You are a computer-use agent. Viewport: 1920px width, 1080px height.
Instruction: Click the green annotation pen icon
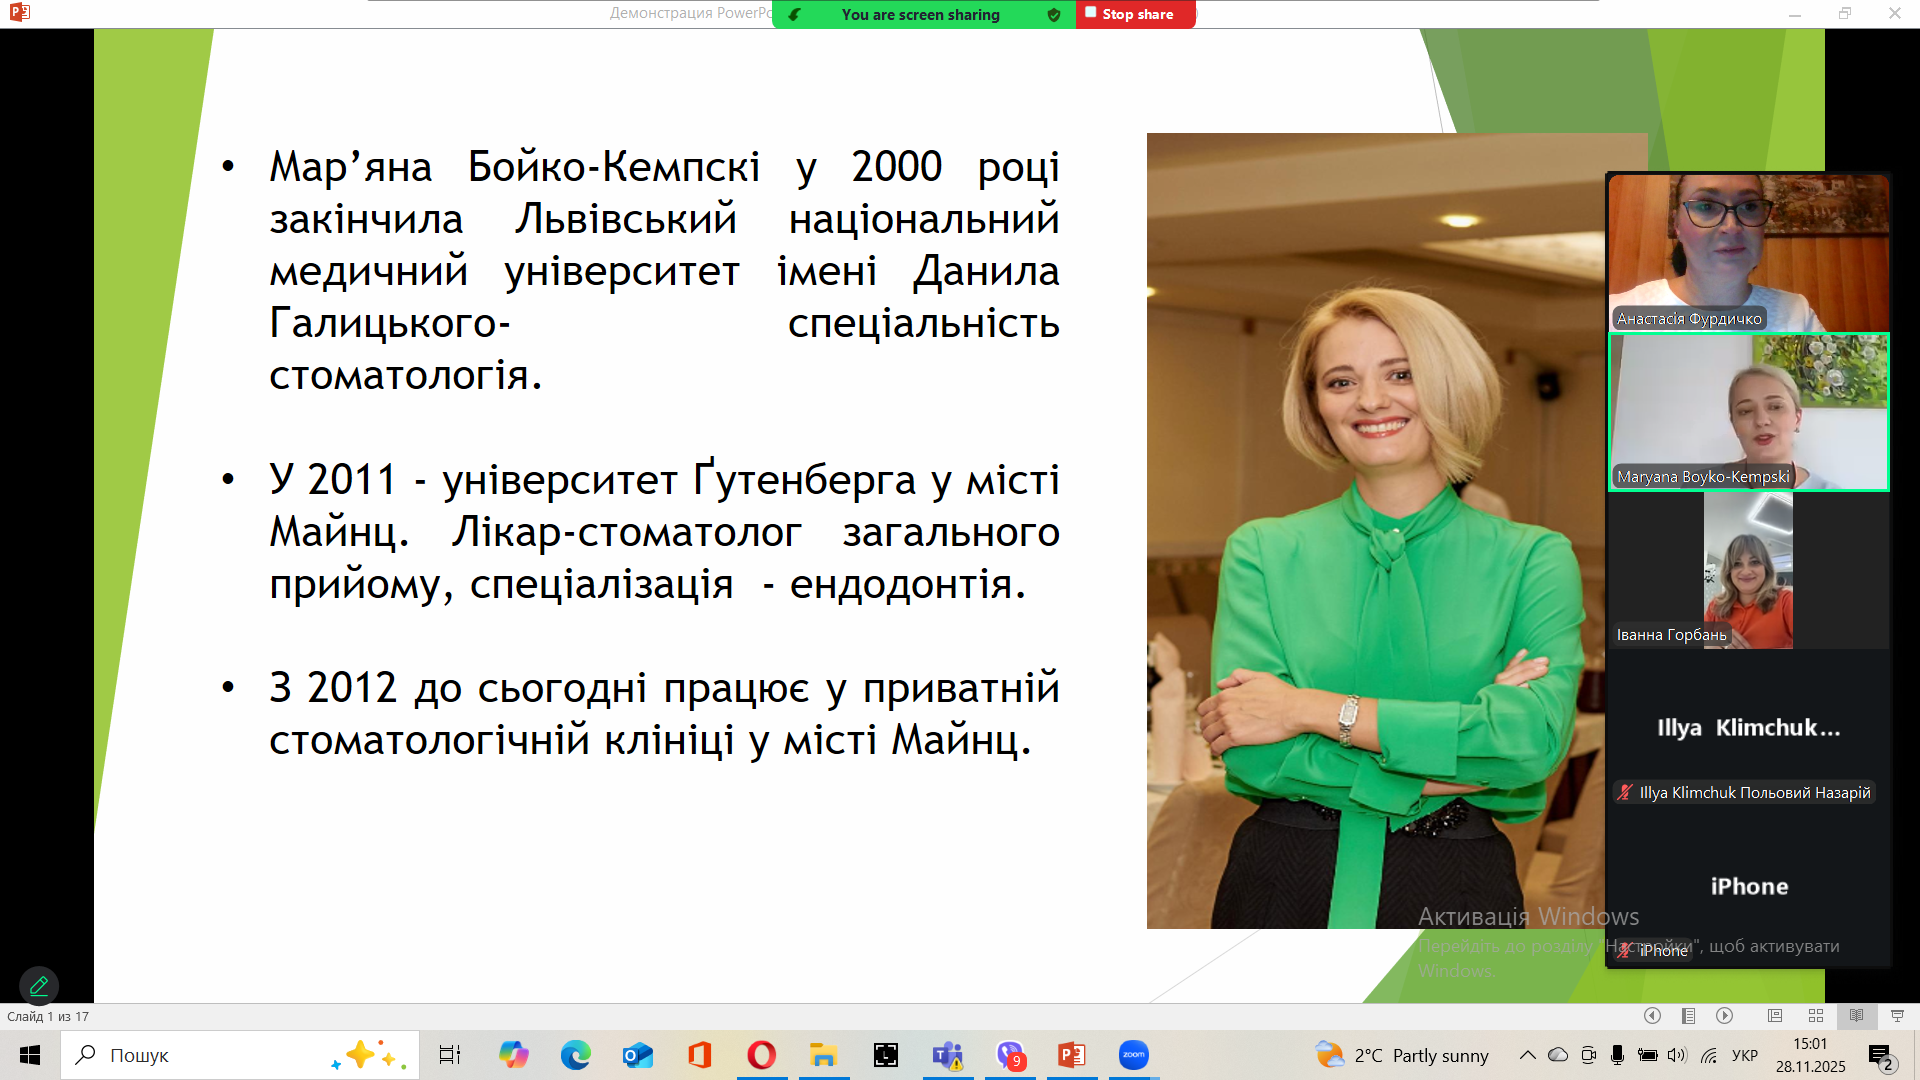click(x=39, y=985)
